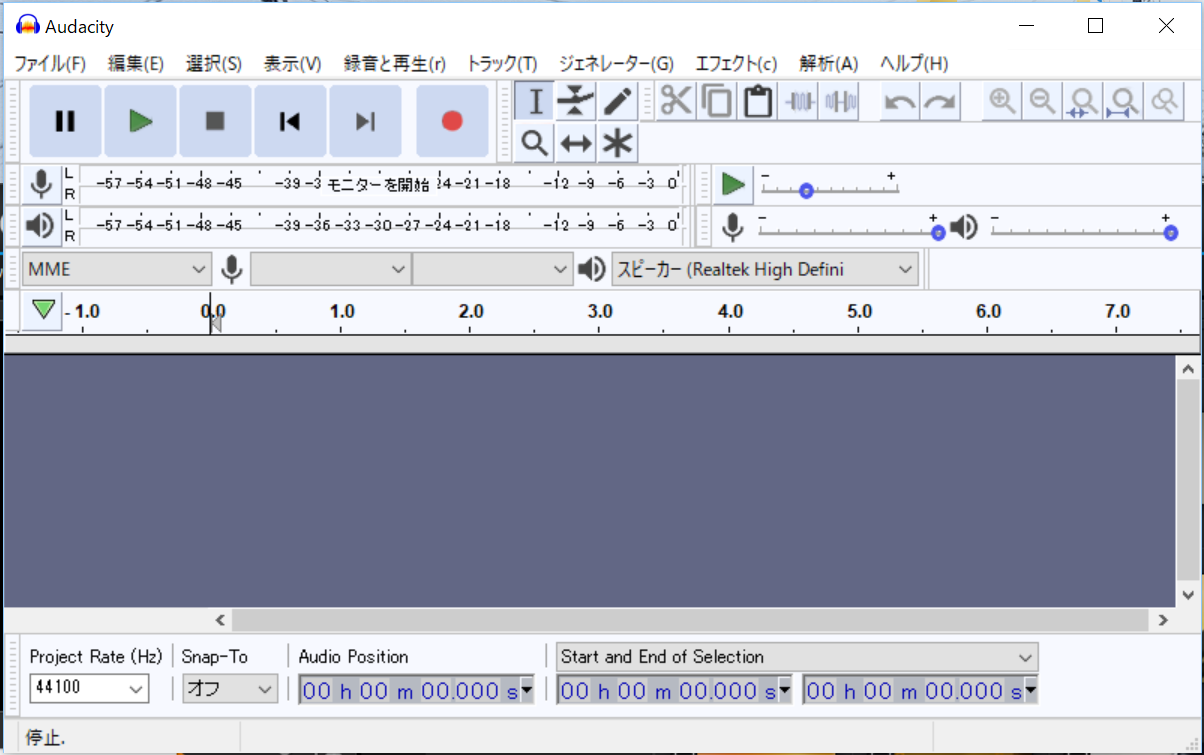The height and width of the screenshot is (755, 1204).
Task: Click the Play-at-speed green button
Action: 733,184
